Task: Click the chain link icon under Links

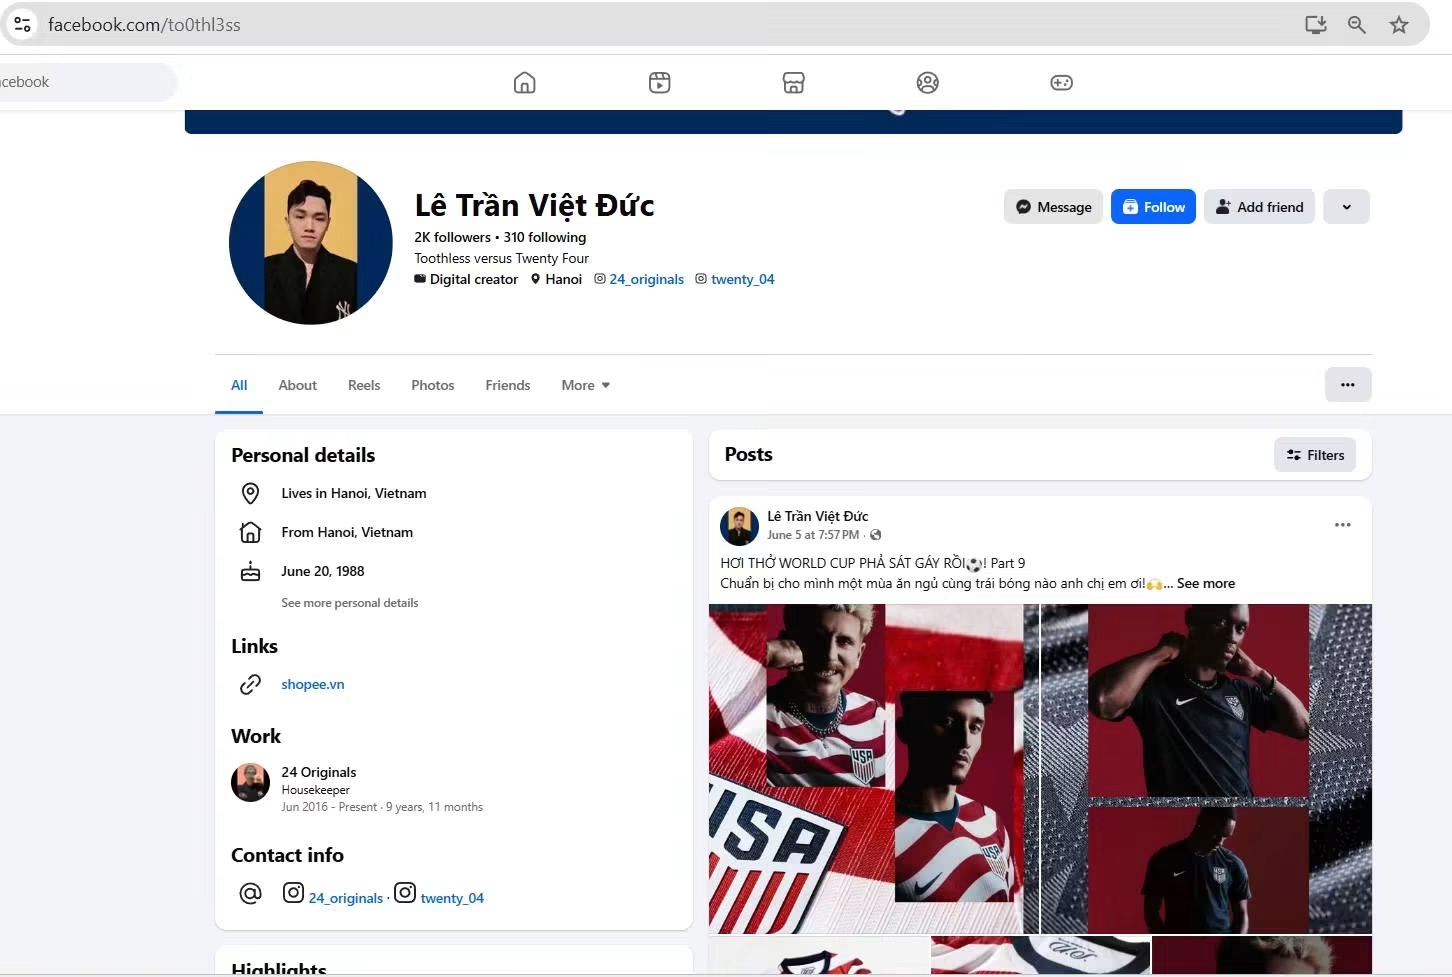Action: point(251,684)
